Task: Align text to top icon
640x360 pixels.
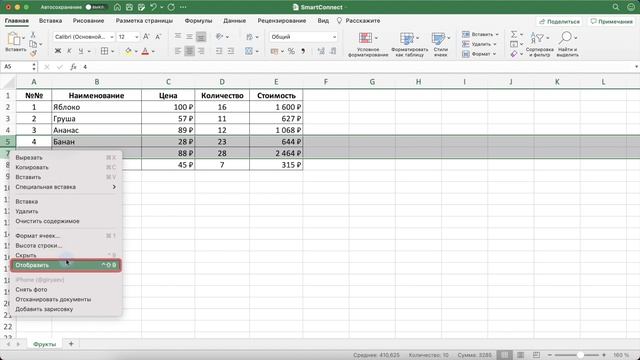Action: [178, 37]
